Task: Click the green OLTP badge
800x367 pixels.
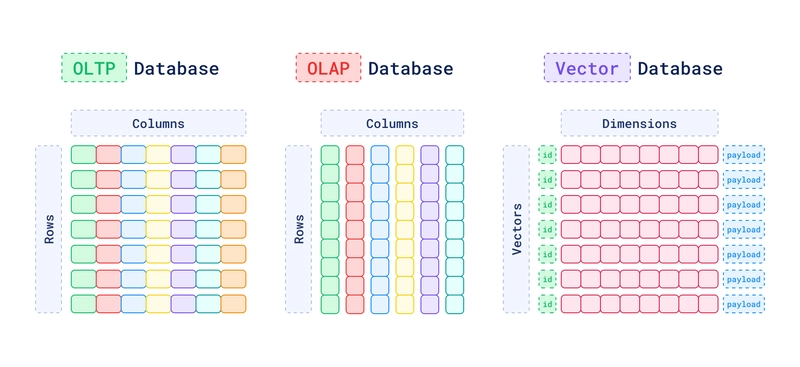Action: tap(94, 68)
